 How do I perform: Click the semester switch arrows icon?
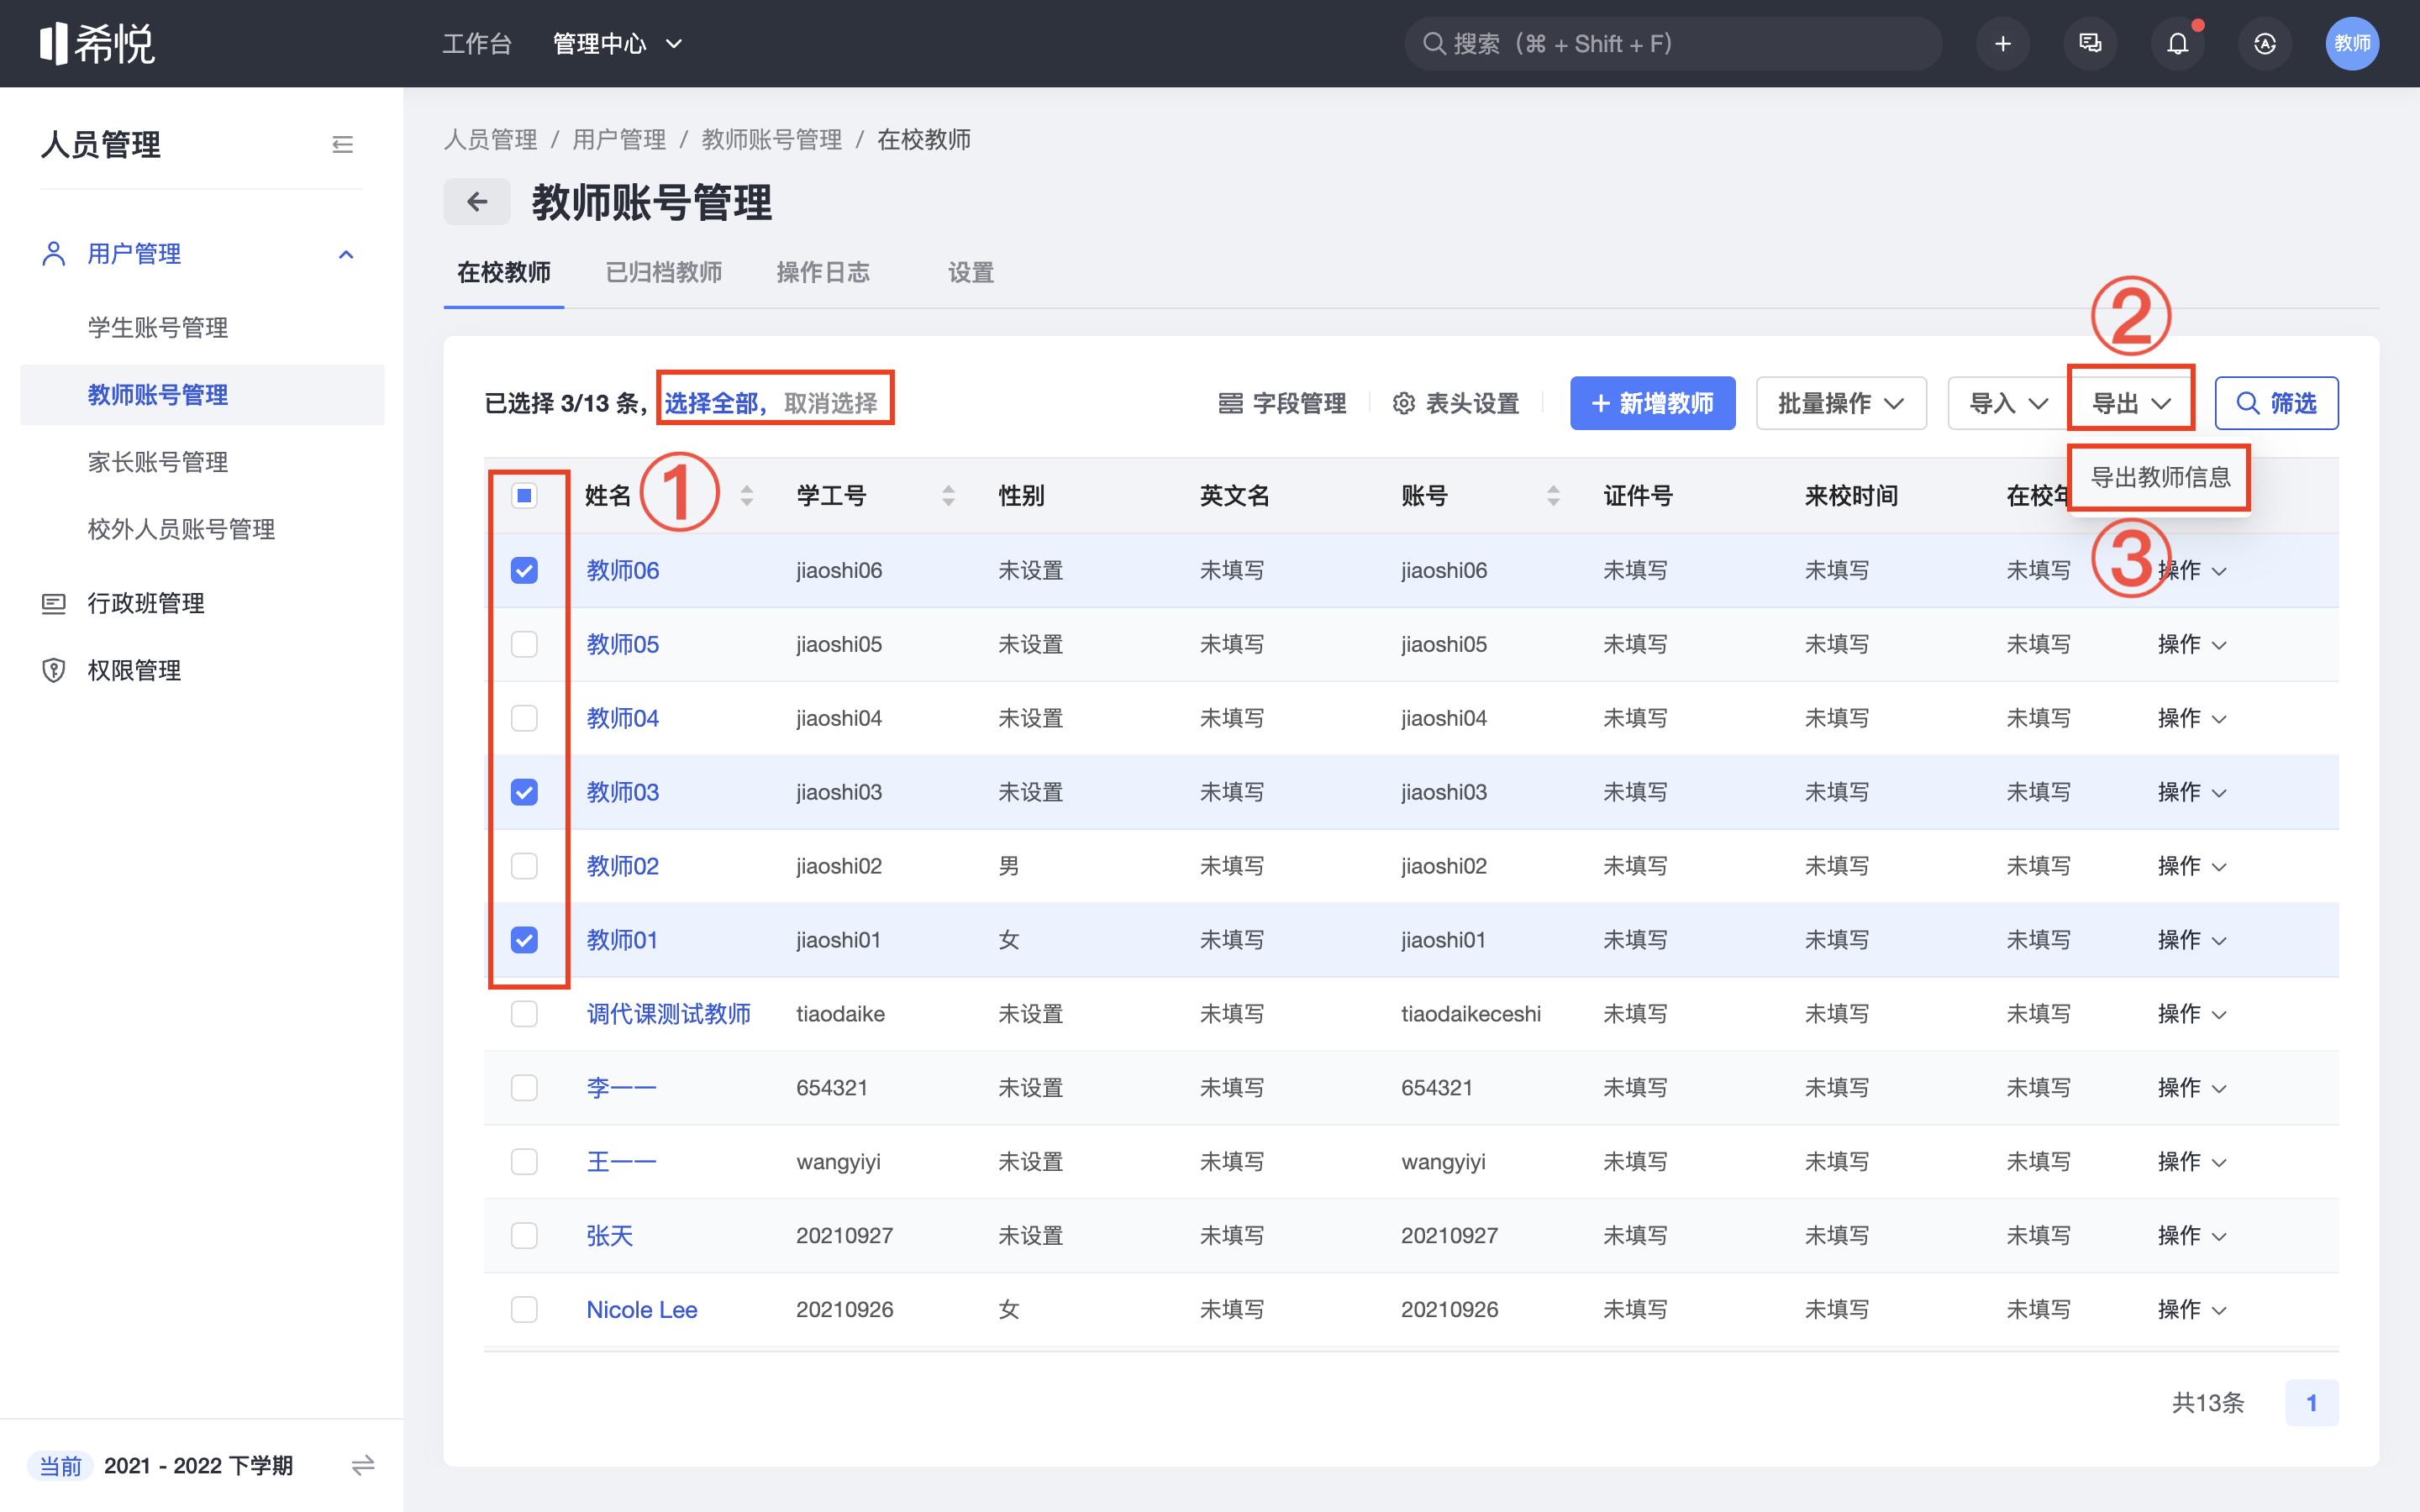[x=363, y=1465]
